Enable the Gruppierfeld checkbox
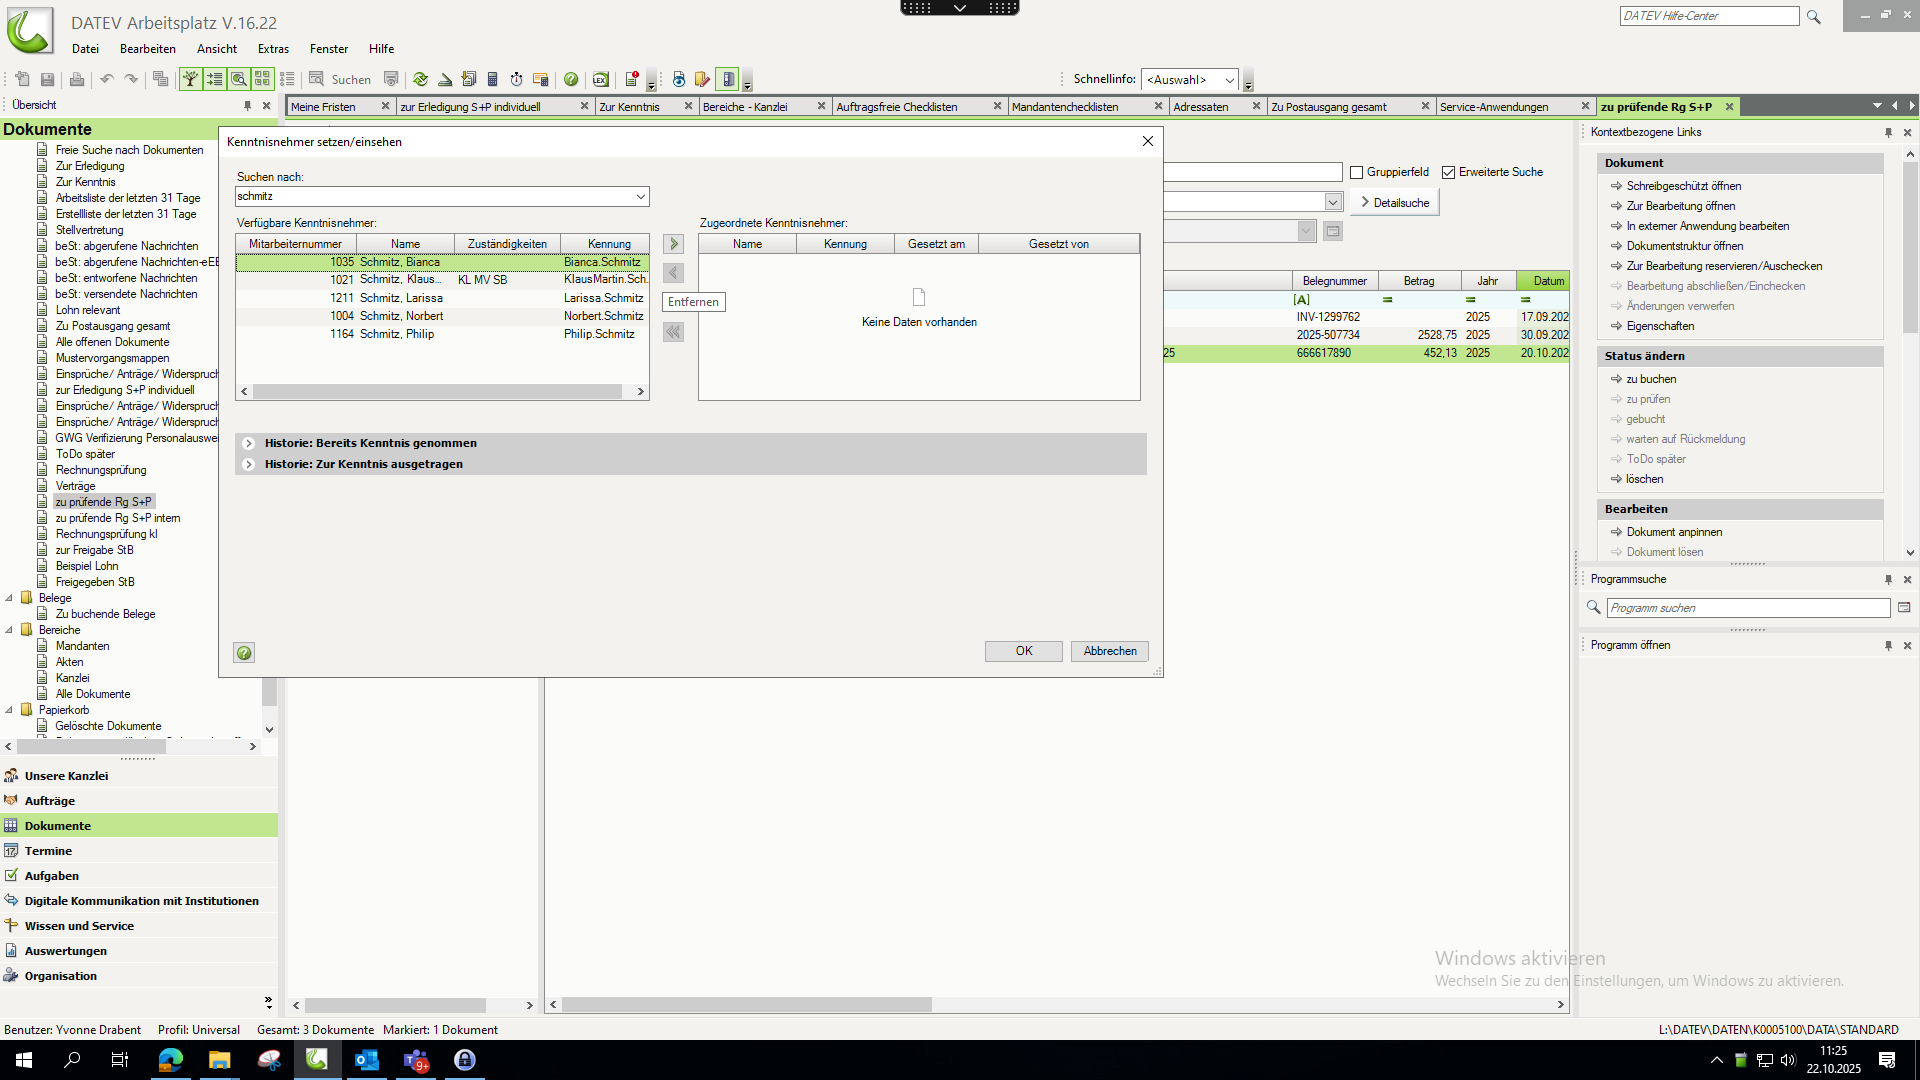This screenshot has width=1920, height=1080. 1357,172
